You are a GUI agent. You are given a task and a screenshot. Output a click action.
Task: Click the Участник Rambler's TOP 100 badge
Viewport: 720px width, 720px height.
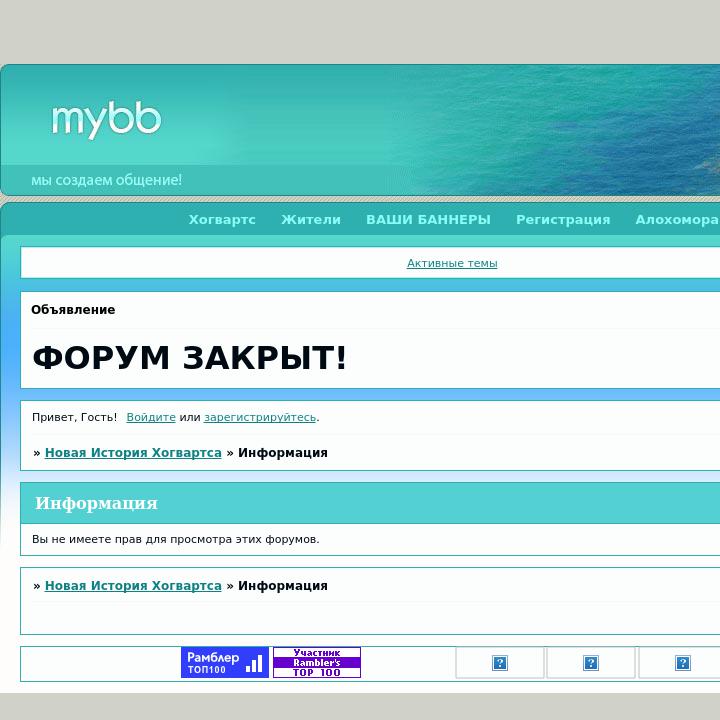click(x=317, y=662)
